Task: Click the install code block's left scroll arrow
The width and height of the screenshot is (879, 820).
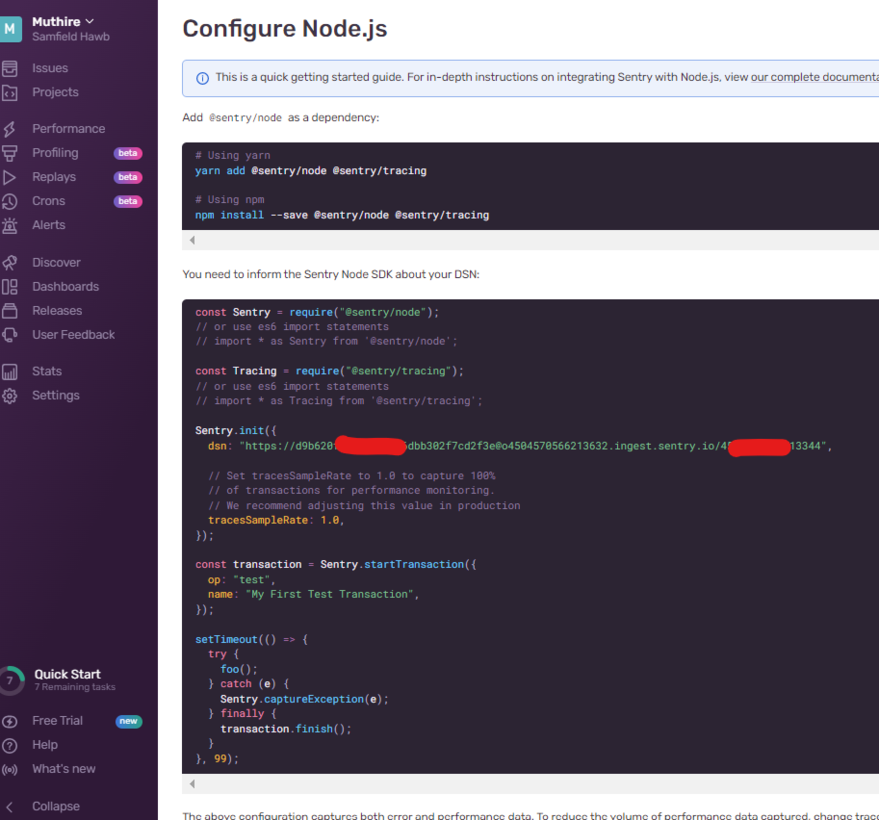Action: point(192,240)
